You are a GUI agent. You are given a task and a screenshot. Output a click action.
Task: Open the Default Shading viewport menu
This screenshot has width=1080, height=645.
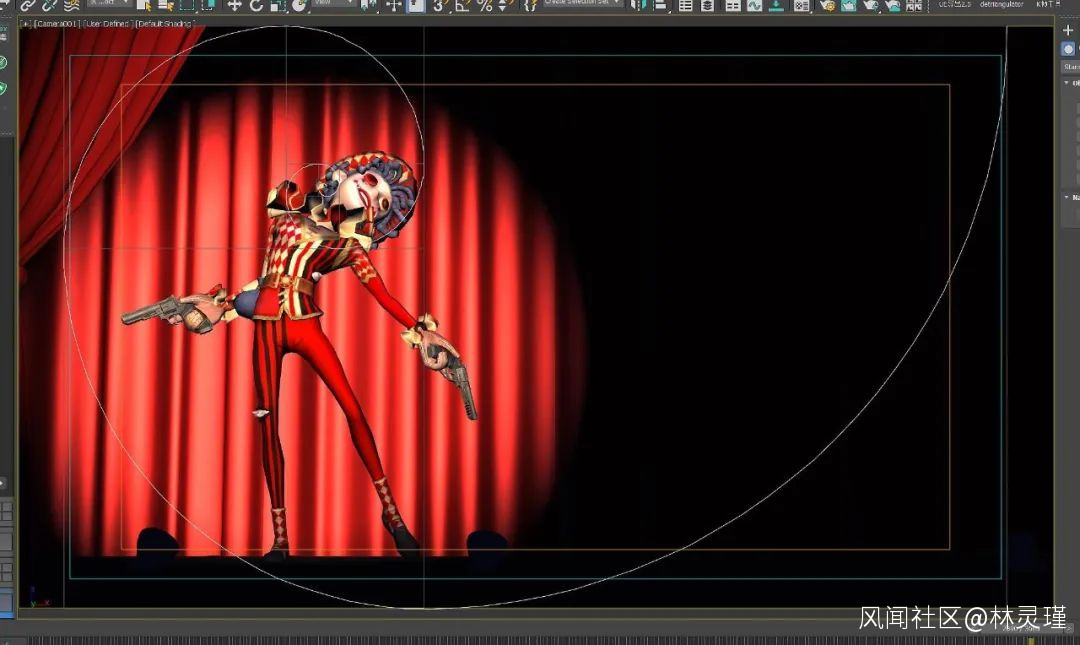point(164,23)
